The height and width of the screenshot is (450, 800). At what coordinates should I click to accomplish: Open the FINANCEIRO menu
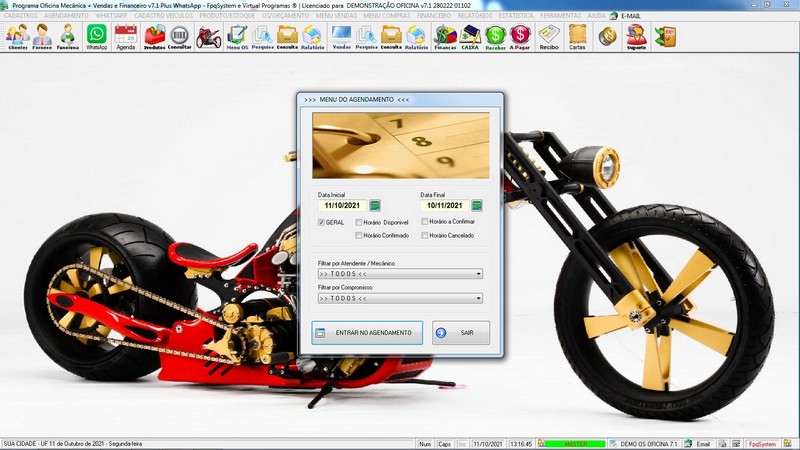coord(434,16)
